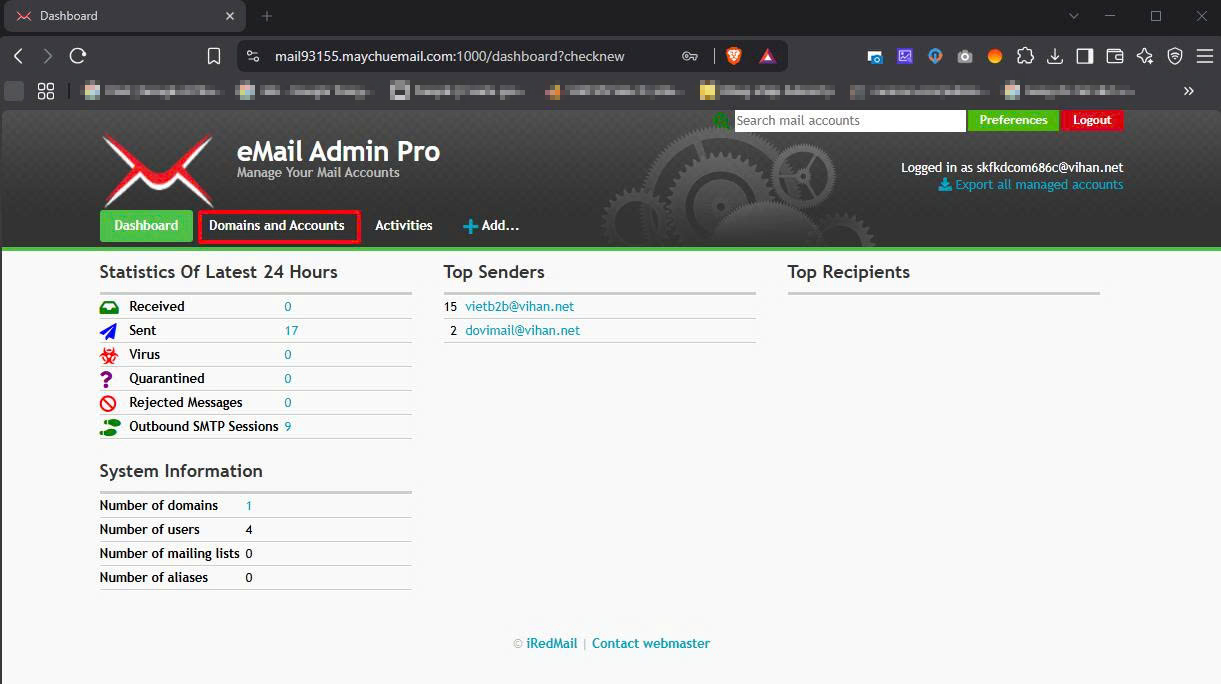
Task: Click the Outbound SMTP Sessions count 9
Action: (288, 427)
